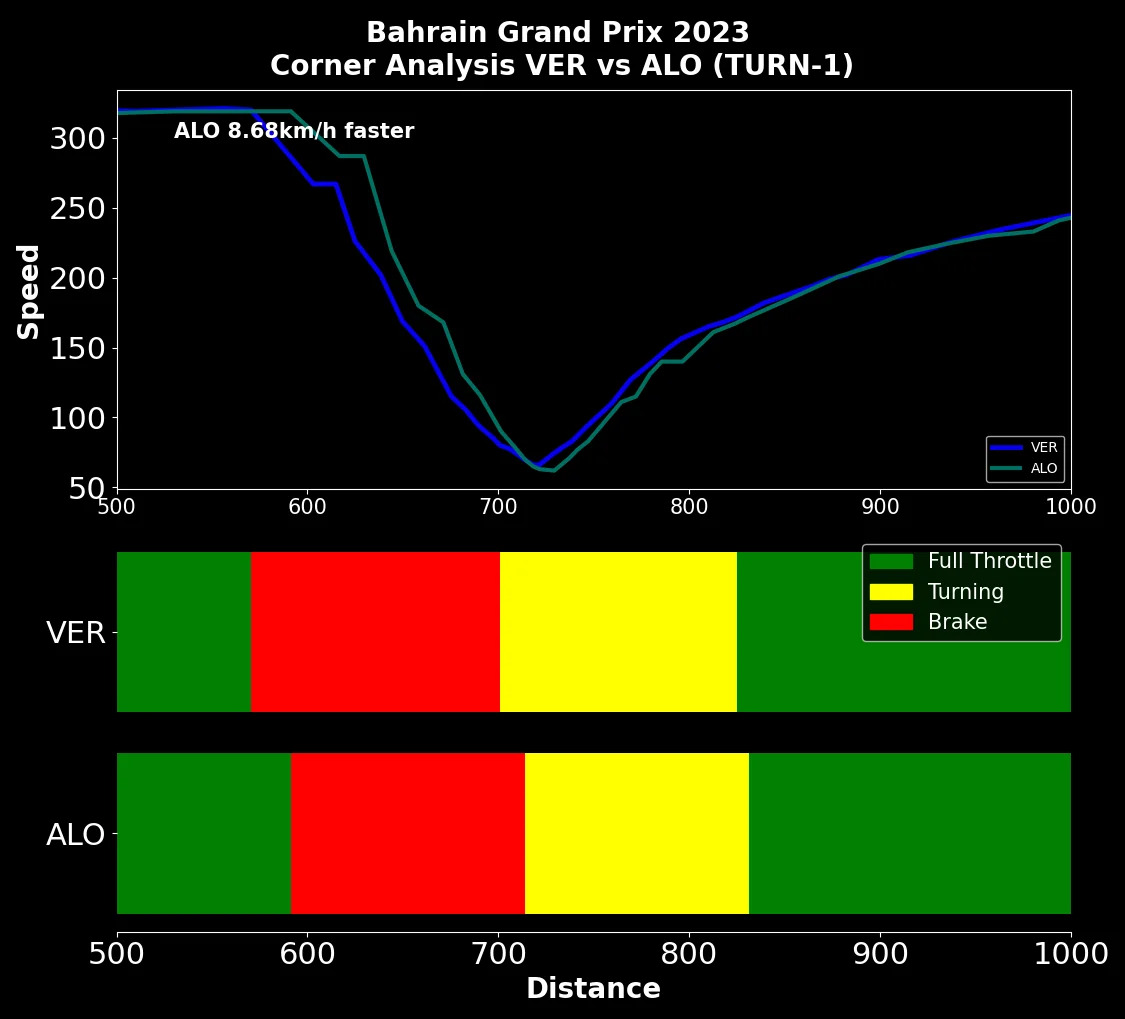
Task: Click ALO's red brake segment
Action: point(408,833)
